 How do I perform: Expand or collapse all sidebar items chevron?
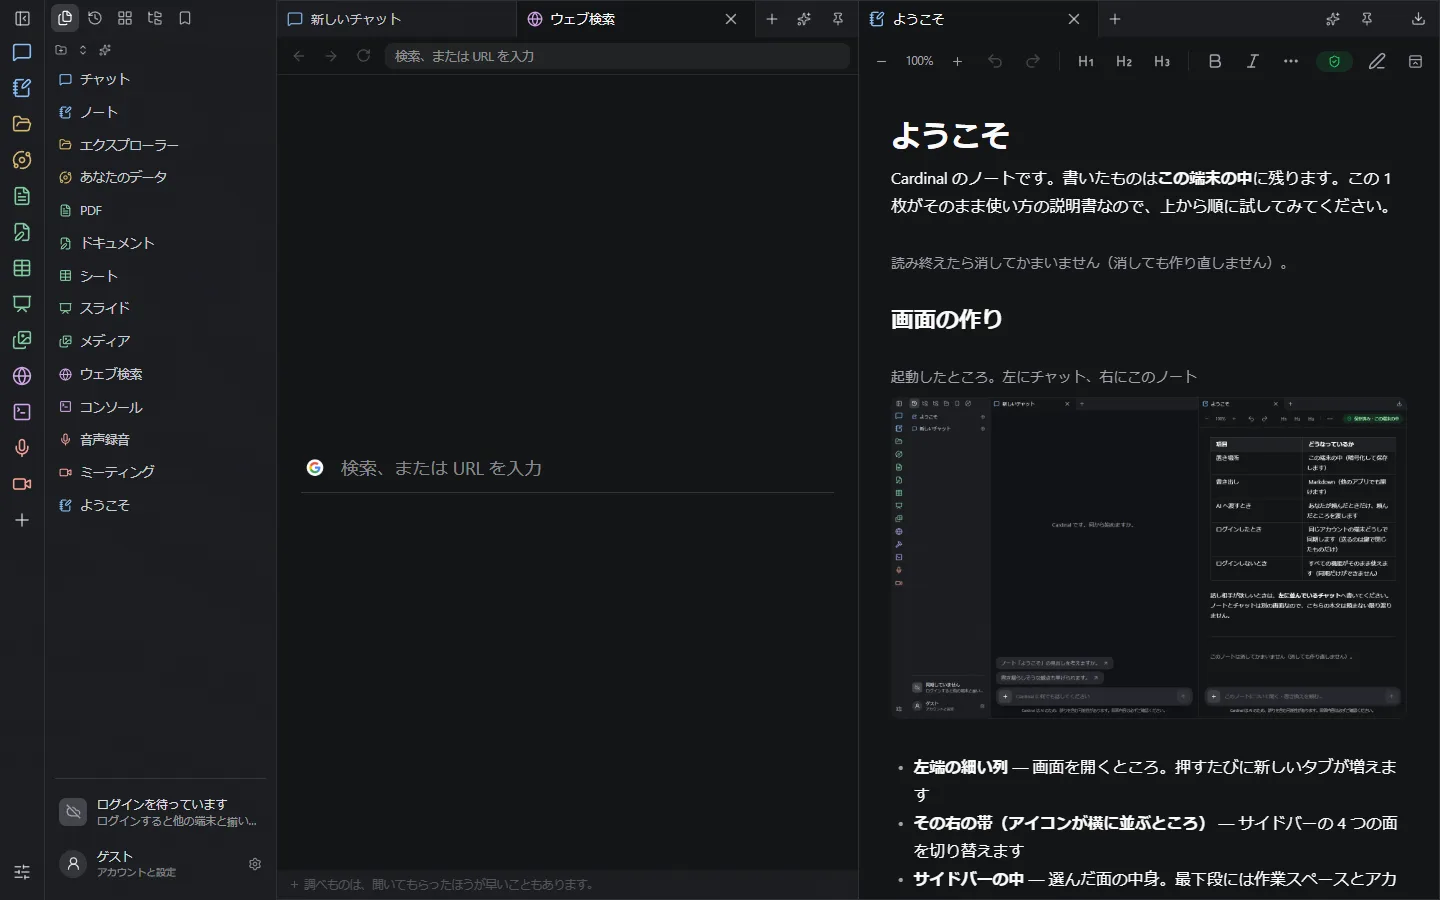pos(83,50)
